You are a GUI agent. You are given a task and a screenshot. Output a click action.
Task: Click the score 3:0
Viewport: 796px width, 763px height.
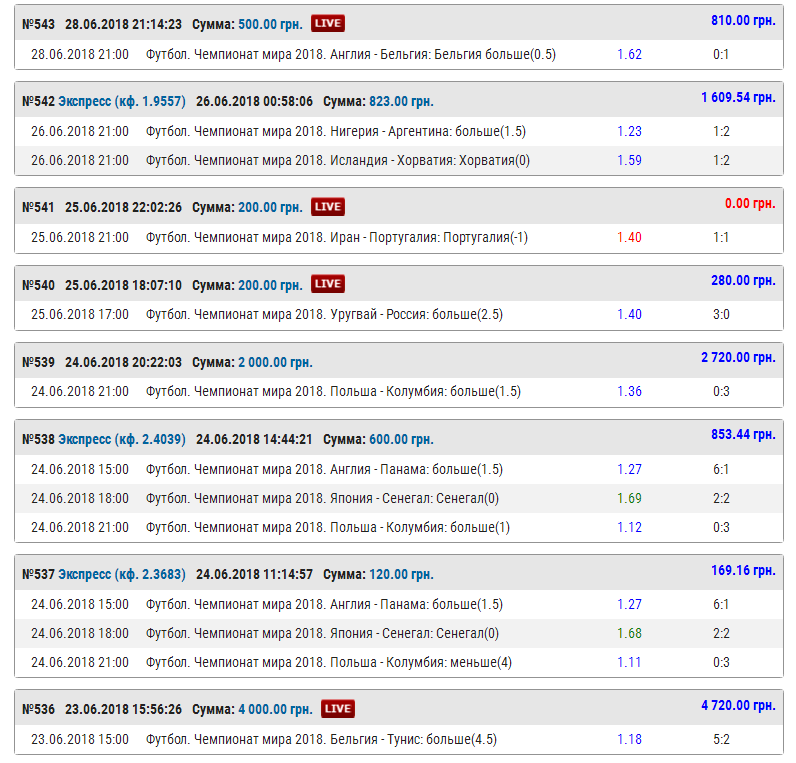click(x=721, y=315)
